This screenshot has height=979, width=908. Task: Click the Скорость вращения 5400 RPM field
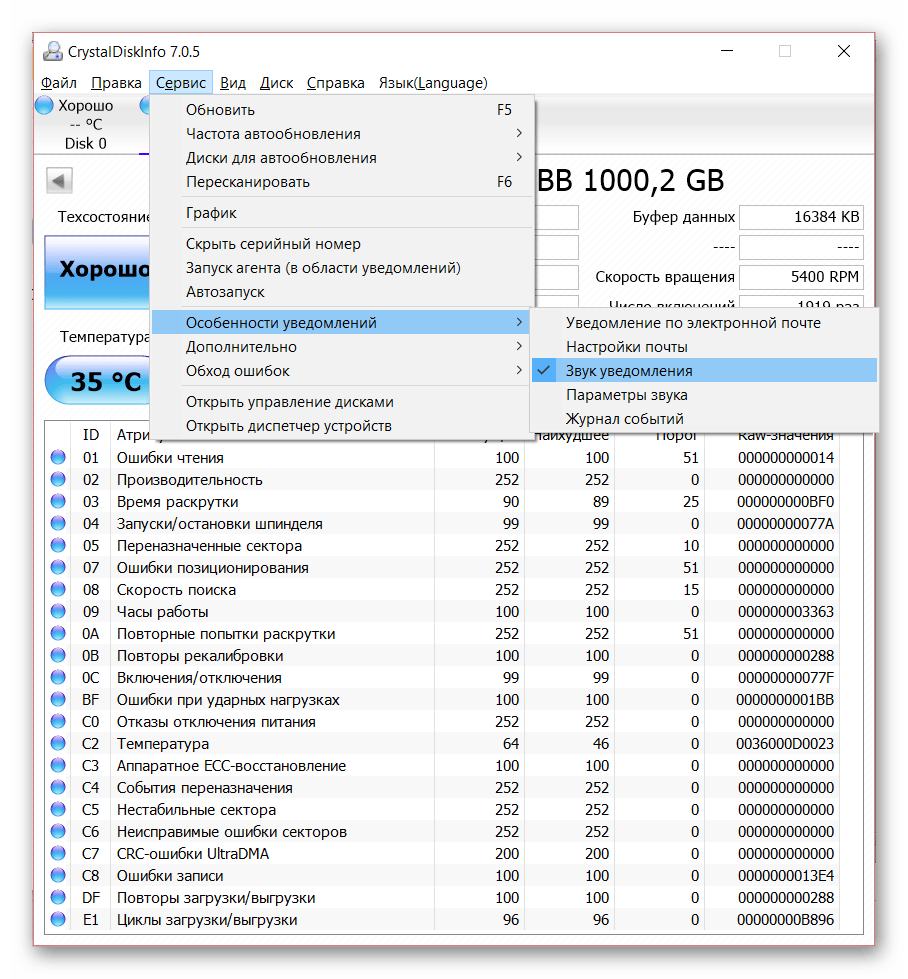click(x=801, y=277)
